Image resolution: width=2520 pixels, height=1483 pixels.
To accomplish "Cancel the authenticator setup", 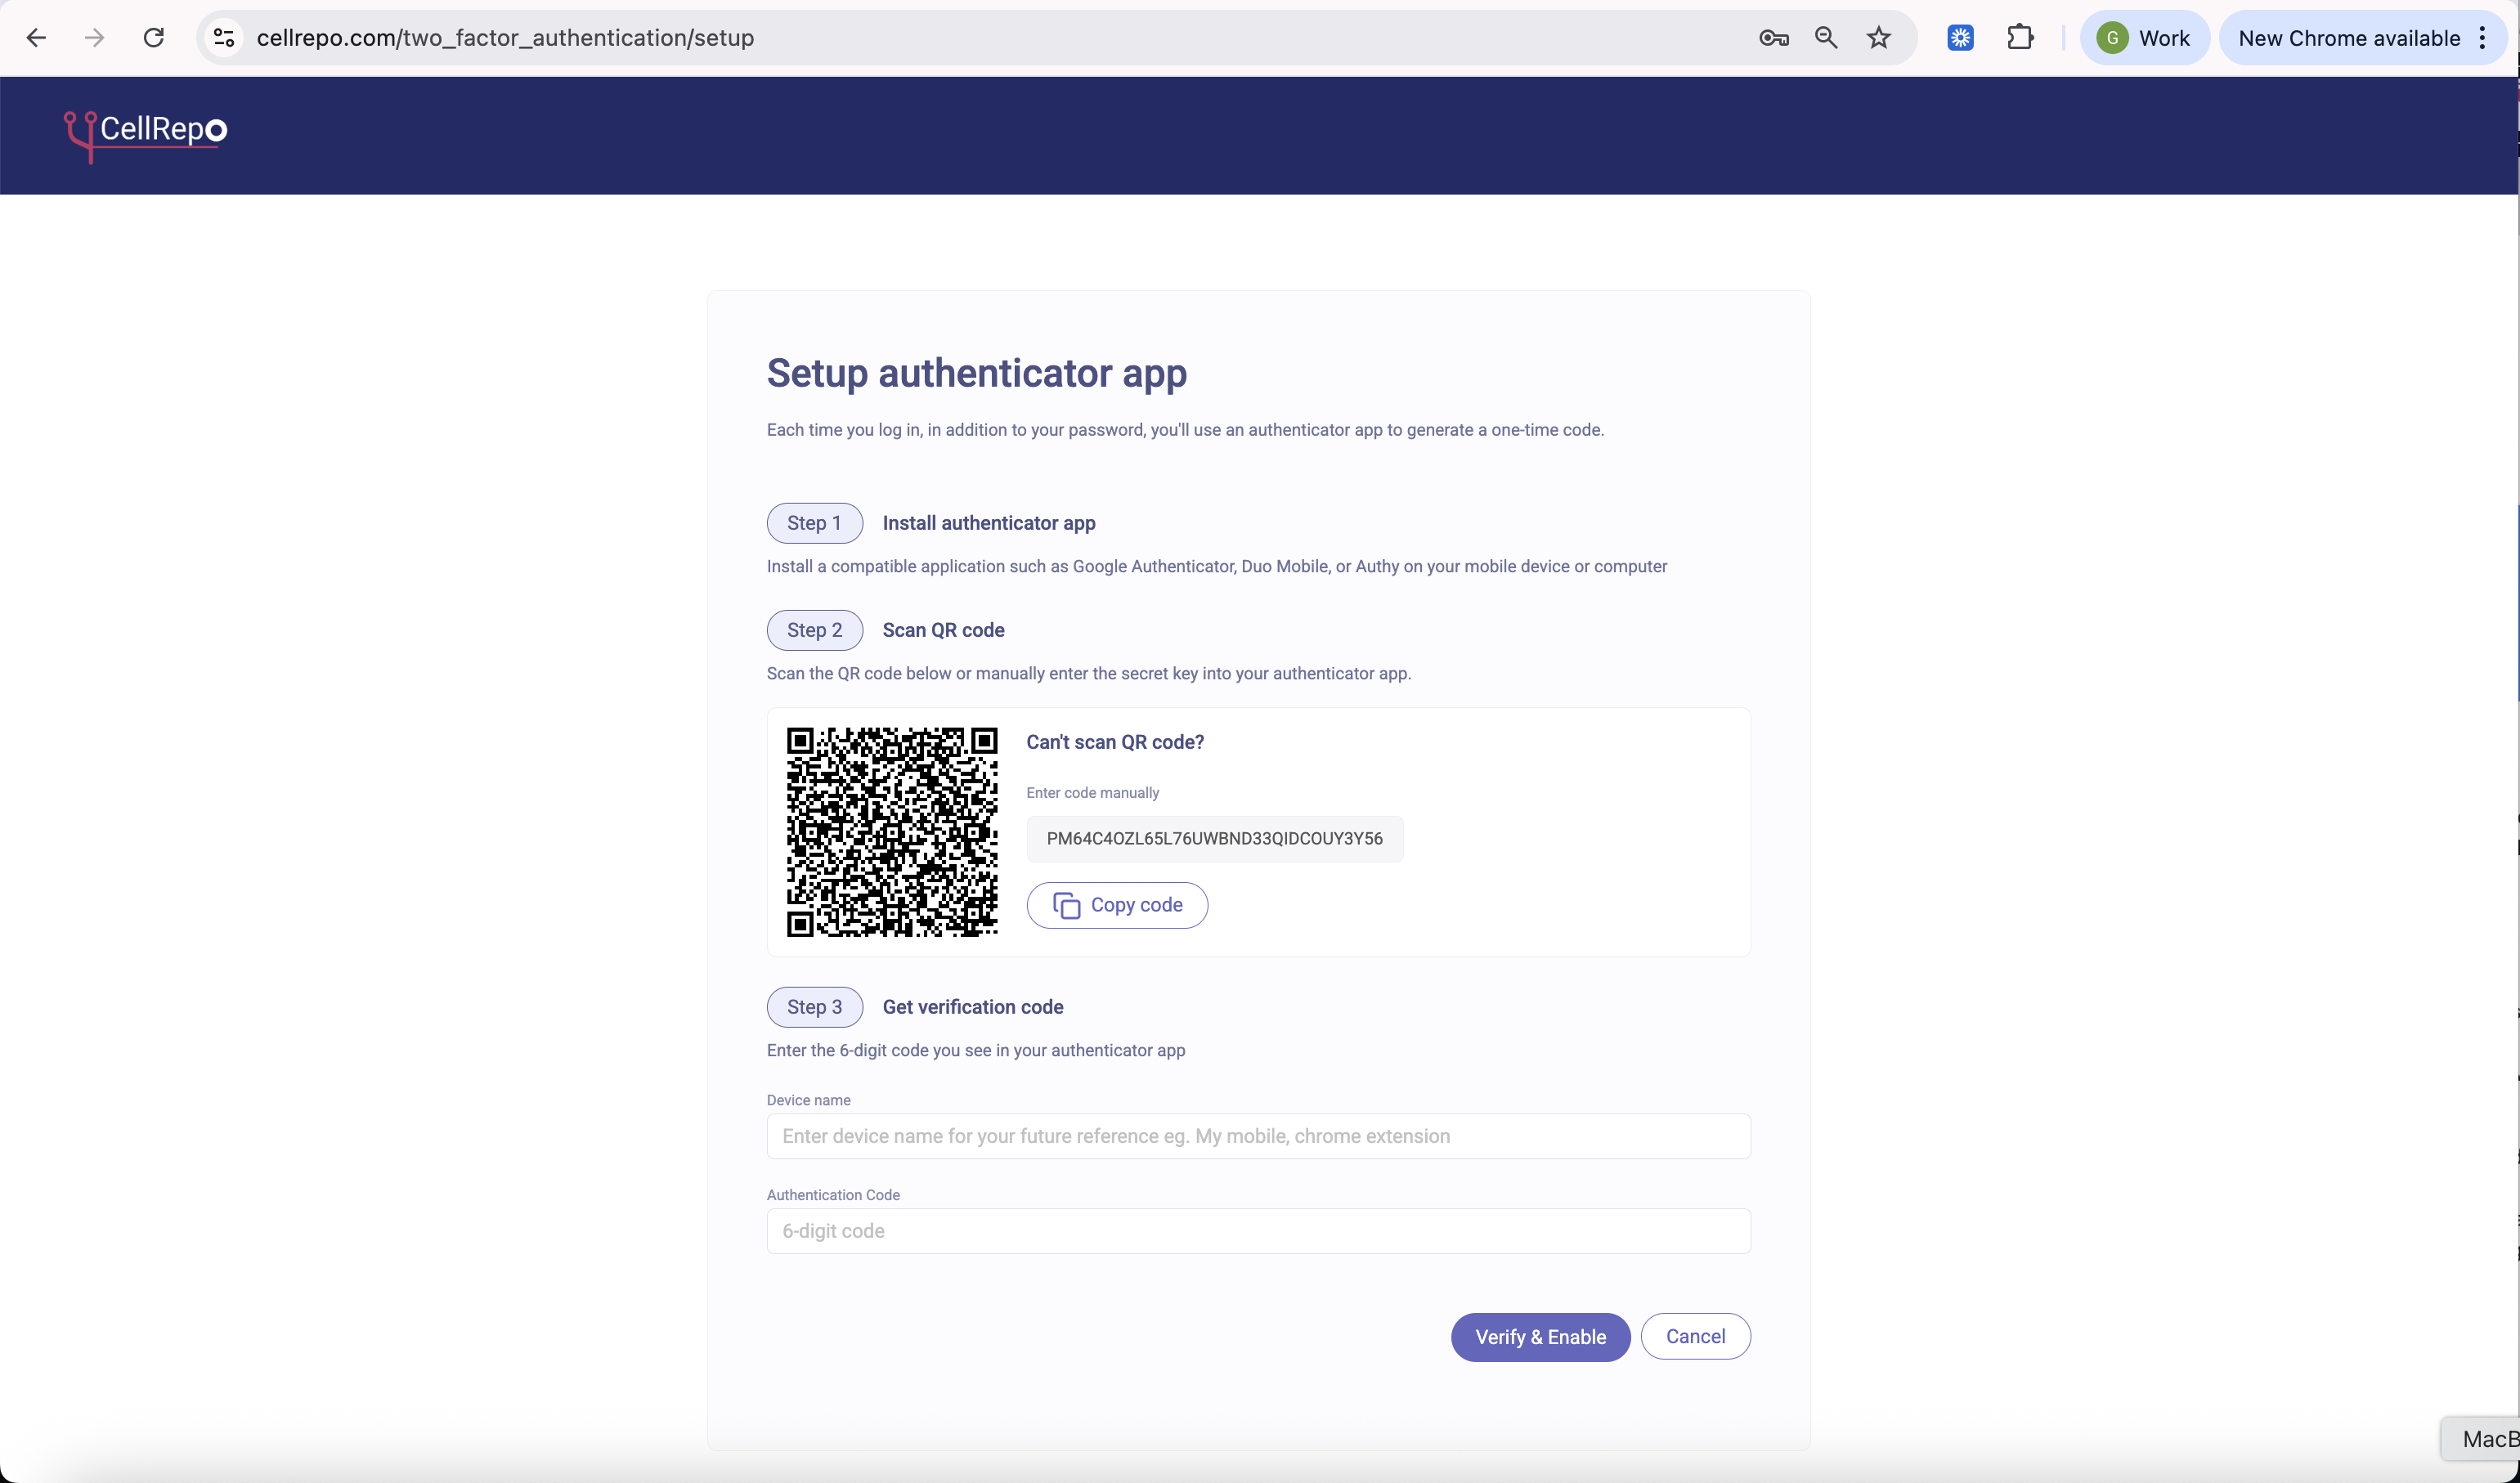I will tap(1696, 1336).
